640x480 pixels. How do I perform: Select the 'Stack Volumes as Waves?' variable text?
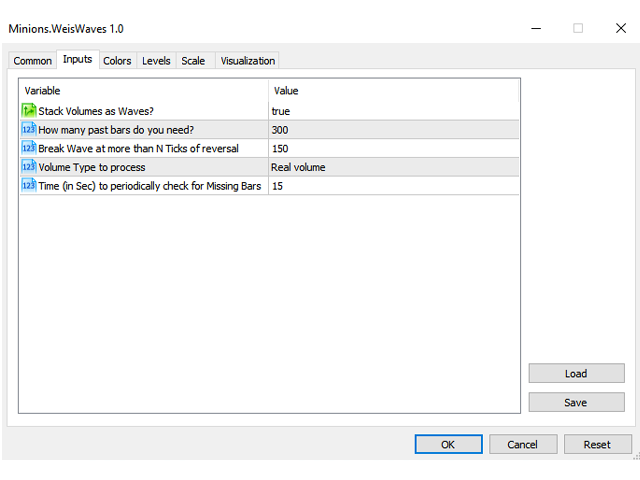point(96,111)
